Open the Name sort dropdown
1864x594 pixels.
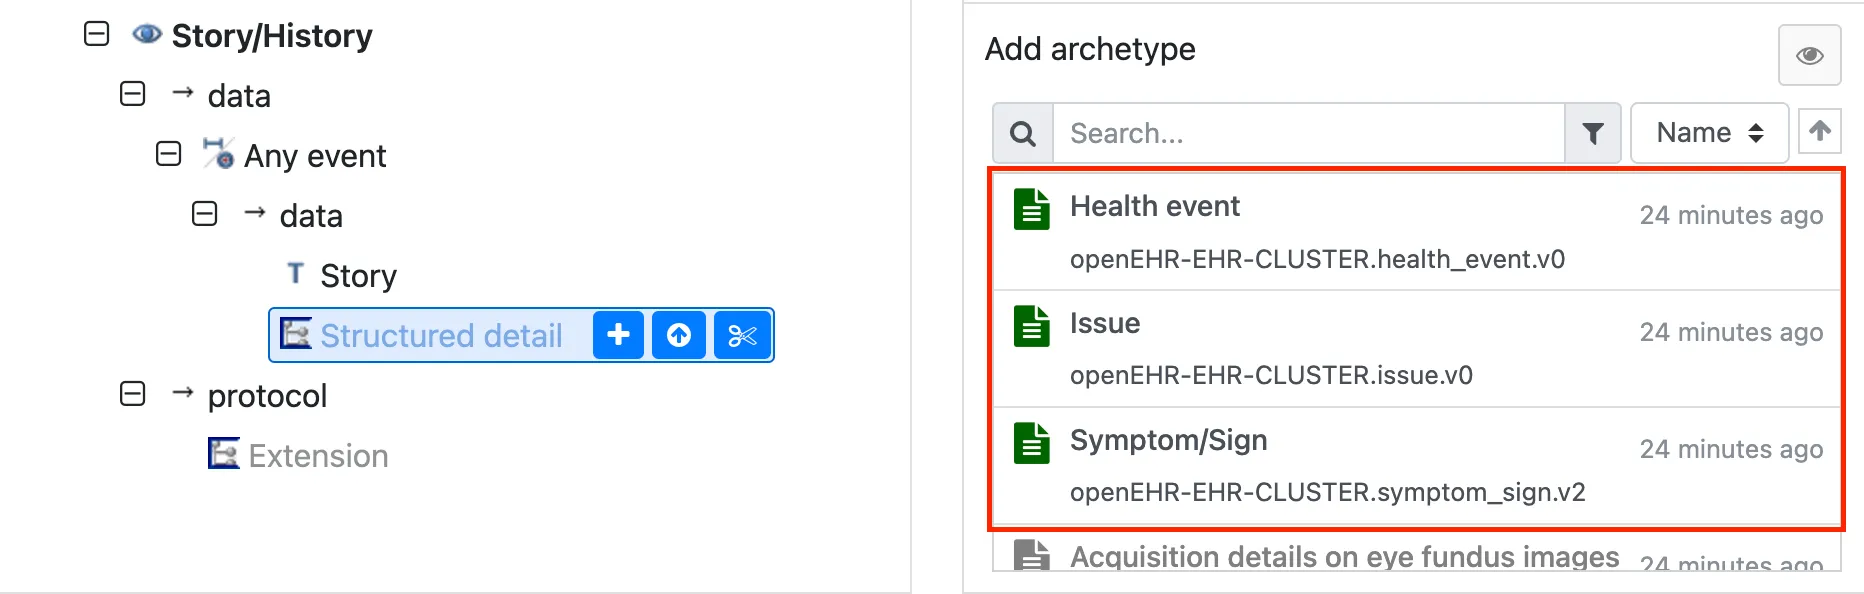pyautogui.click(x=1709, y=133)
